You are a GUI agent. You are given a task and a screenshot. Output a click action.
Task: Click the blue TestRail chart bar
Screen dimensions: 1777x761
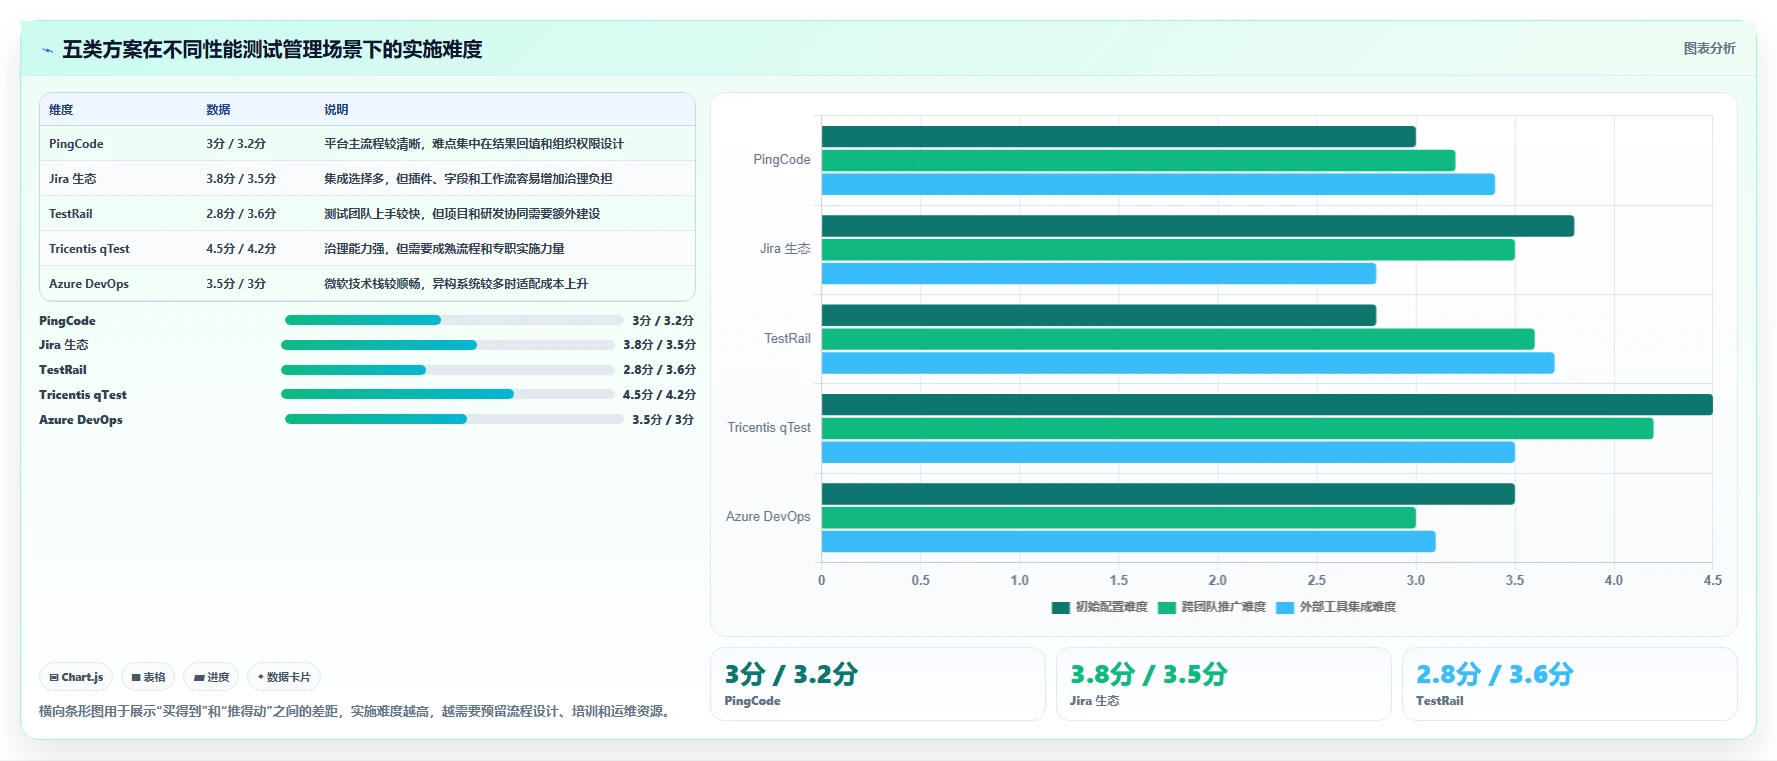(1188, 363)
